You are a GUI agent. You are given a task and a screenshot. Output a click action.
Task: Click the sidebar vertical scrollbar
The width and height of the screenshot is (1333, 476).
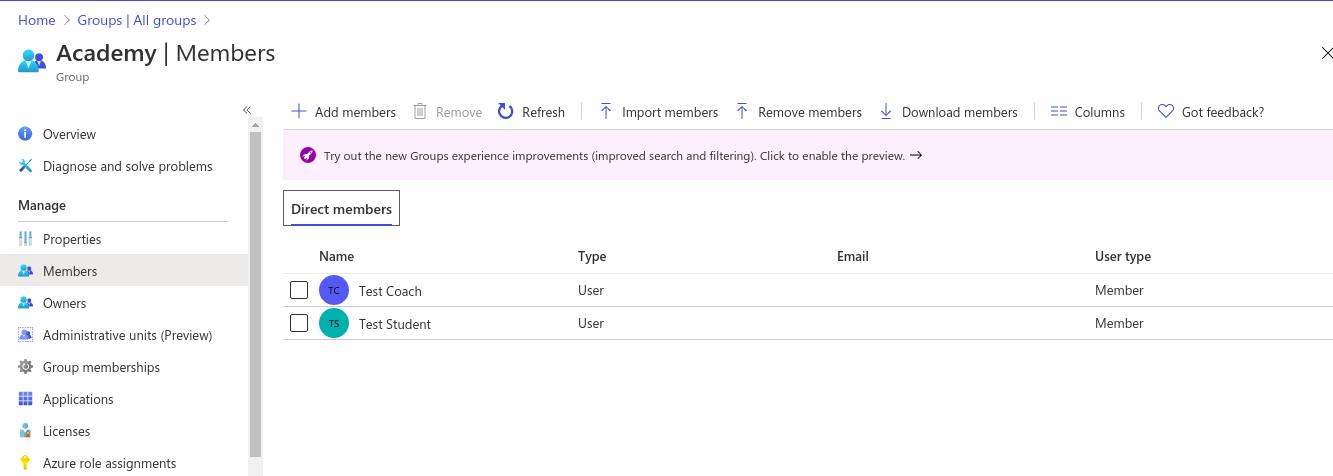255,290
